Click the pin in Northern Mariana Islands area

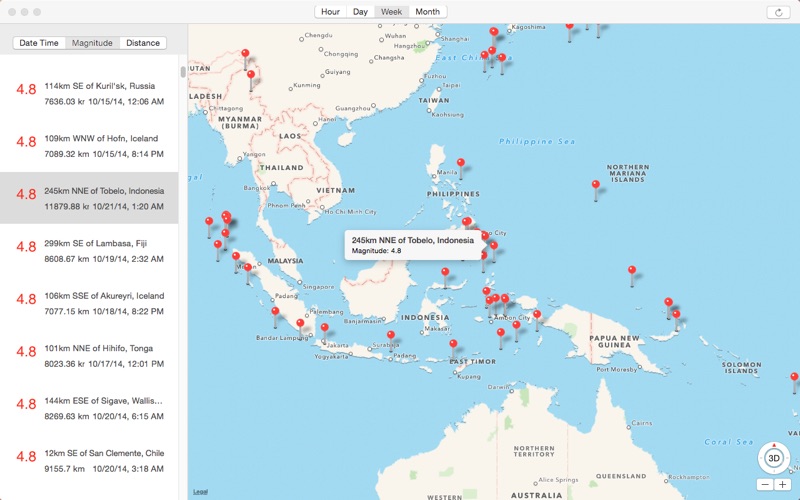(595, 185)
